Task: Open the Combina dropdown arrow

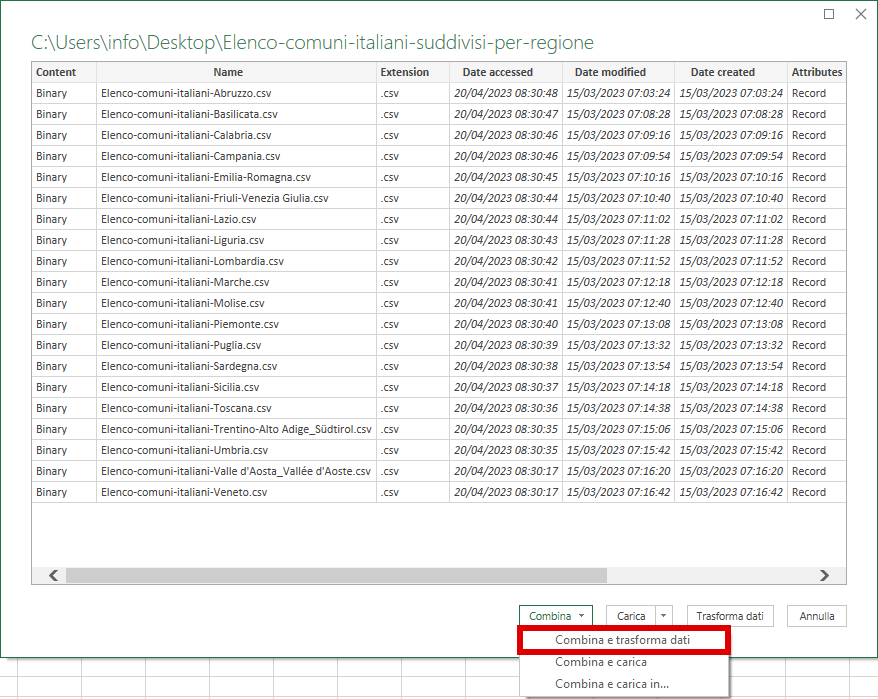Action: [582, 616]
